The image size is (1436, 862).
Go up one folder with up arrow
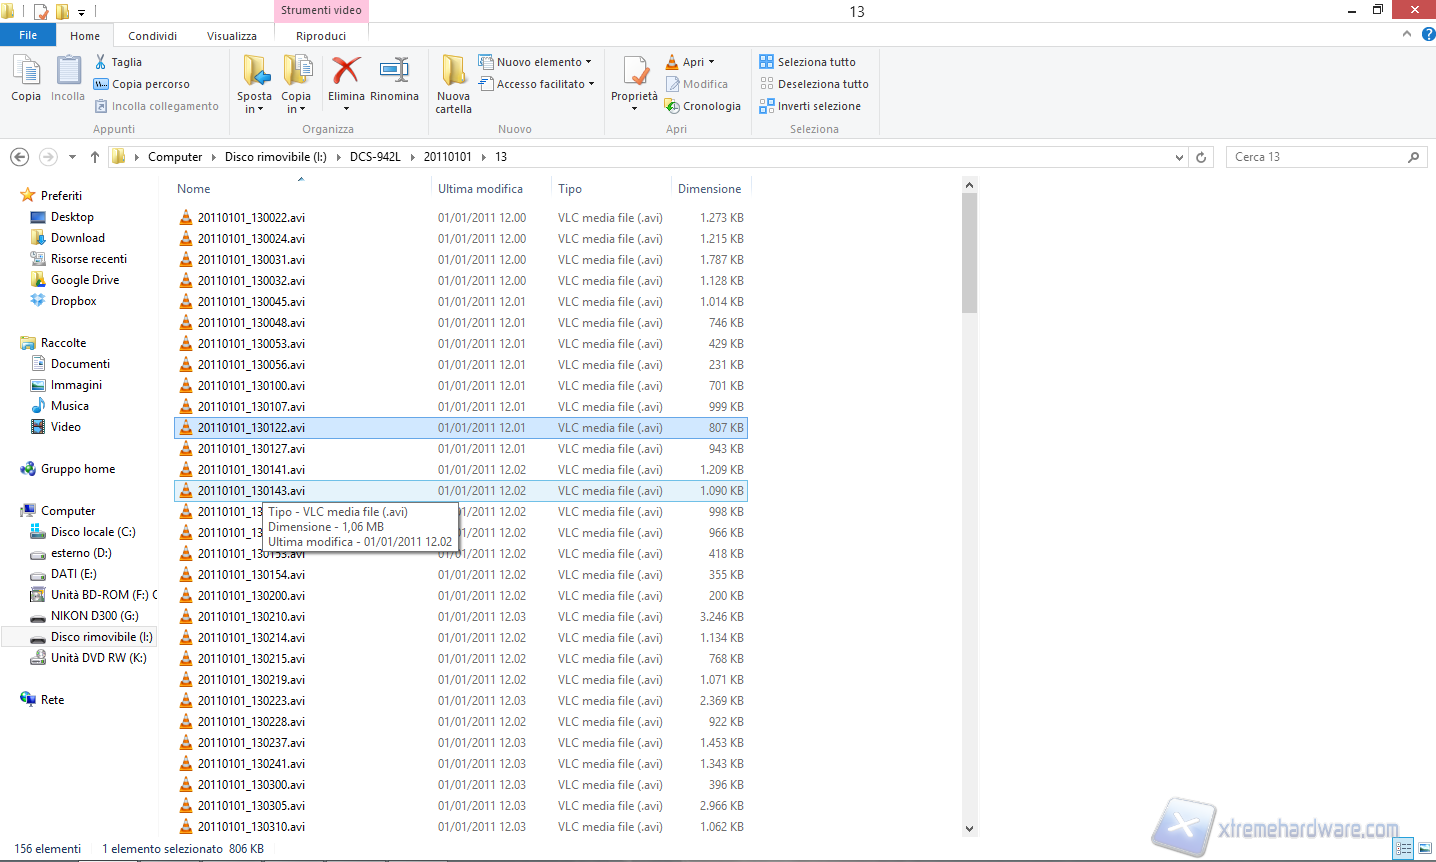pyautogui.click(x=95, y=157)
